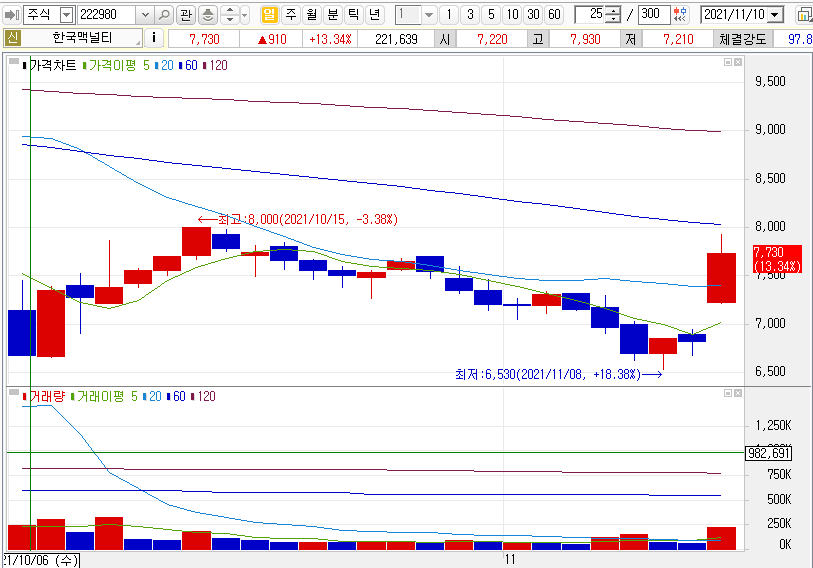The image size is (813, 568).
Task: Maximize the price chart pane
Action: click(x=728, y=62)
